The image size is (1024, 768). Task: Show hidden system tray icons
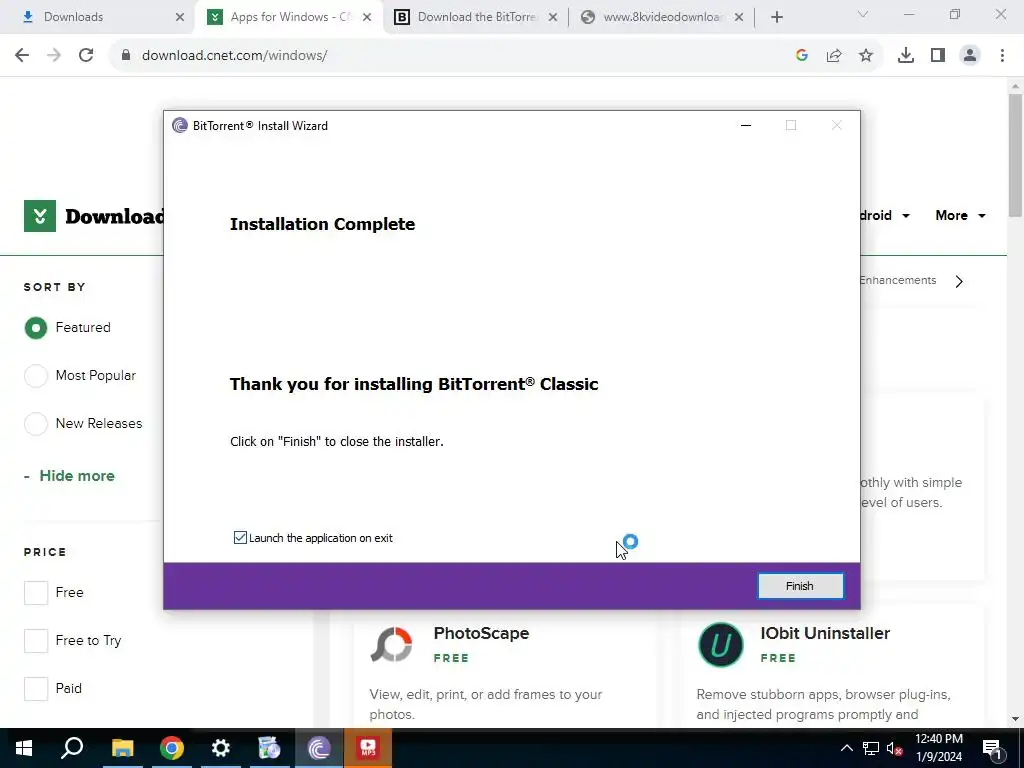[846, 748]
